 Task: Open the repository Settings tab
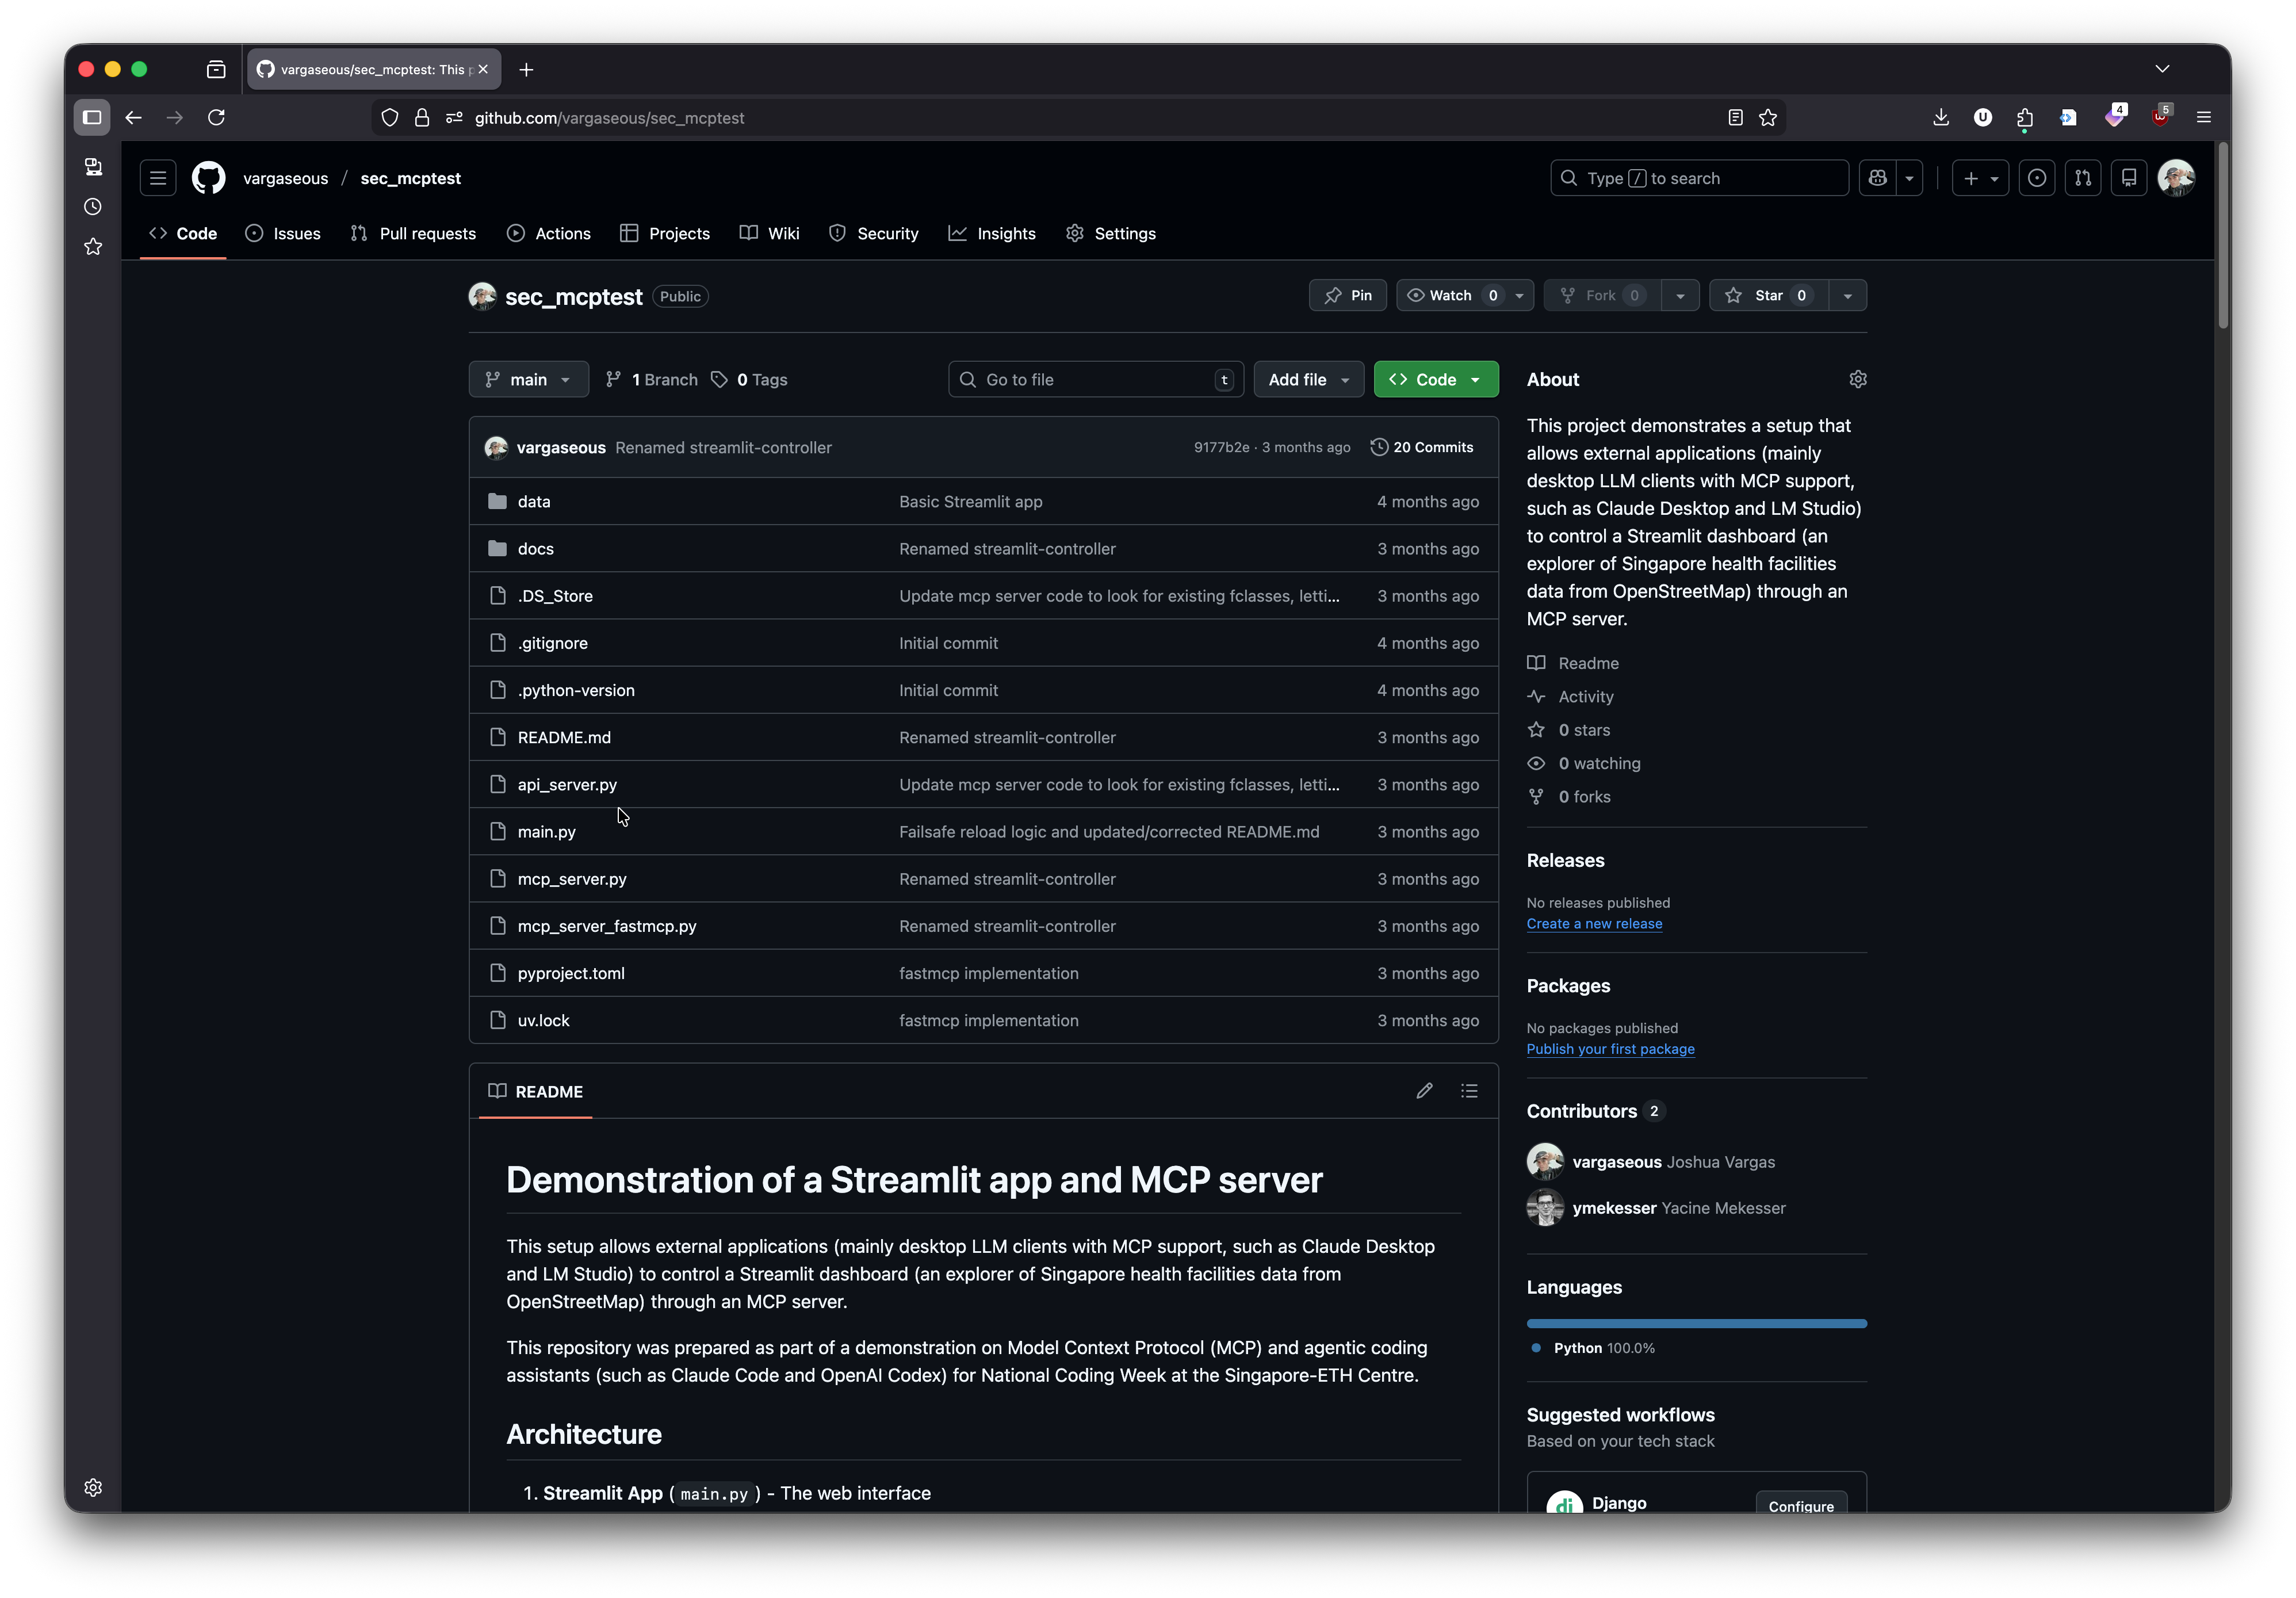point(1111,233)
